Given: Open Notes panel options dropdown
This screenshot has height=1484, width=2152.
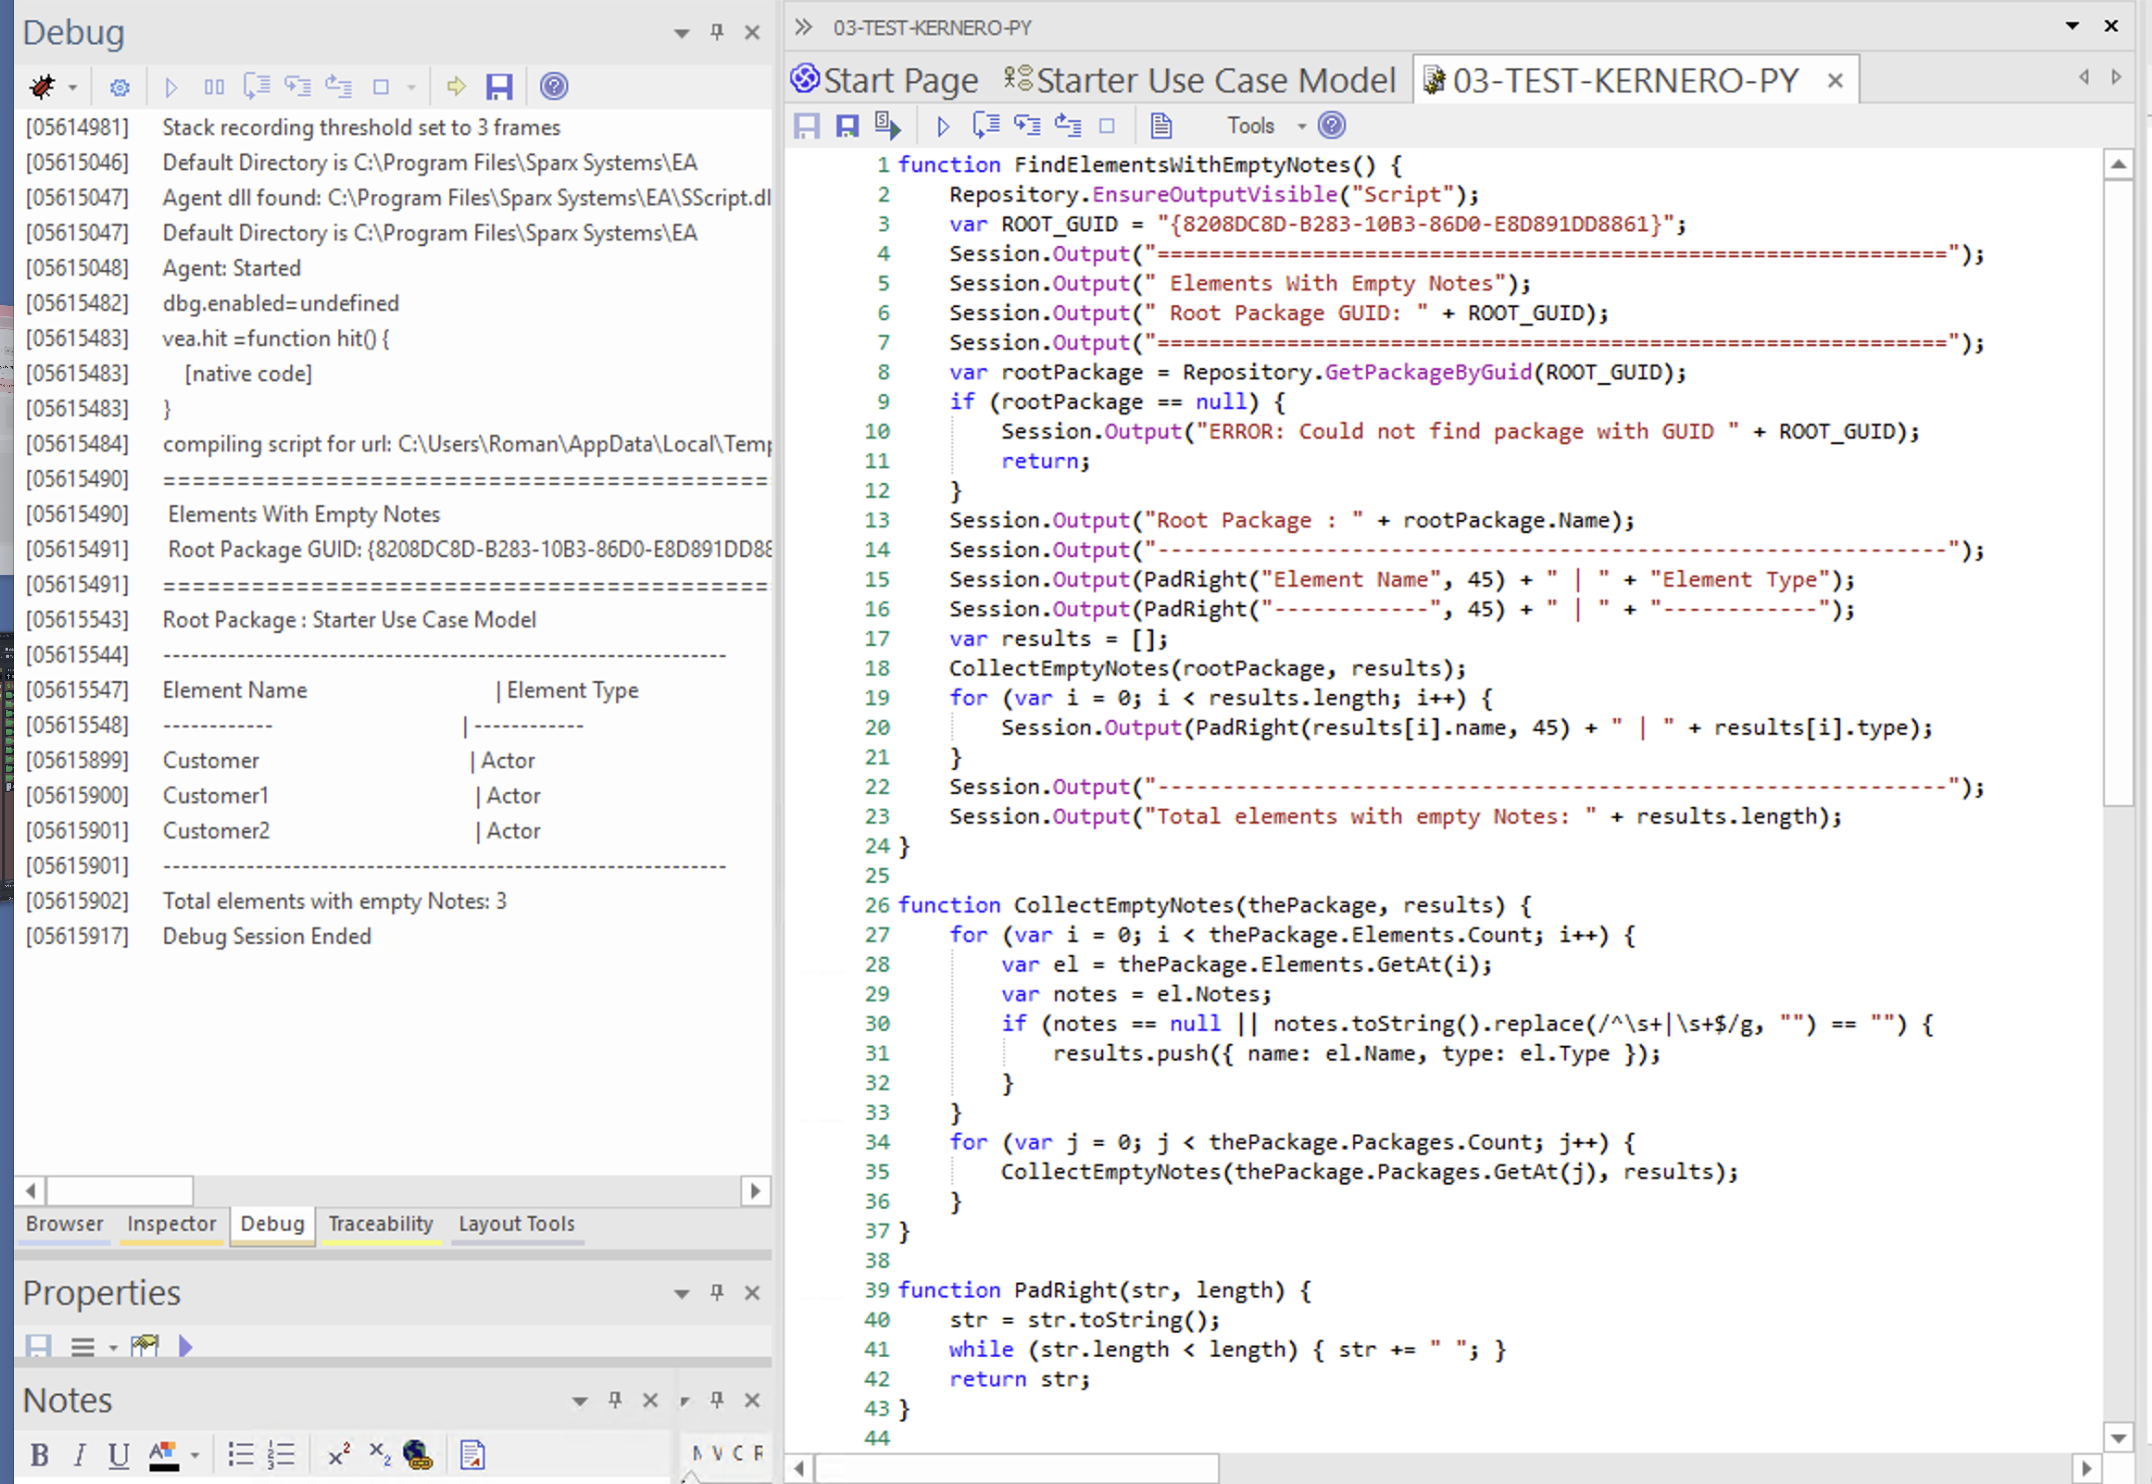Looking at the screenshot, I should tap(579, 1401).
